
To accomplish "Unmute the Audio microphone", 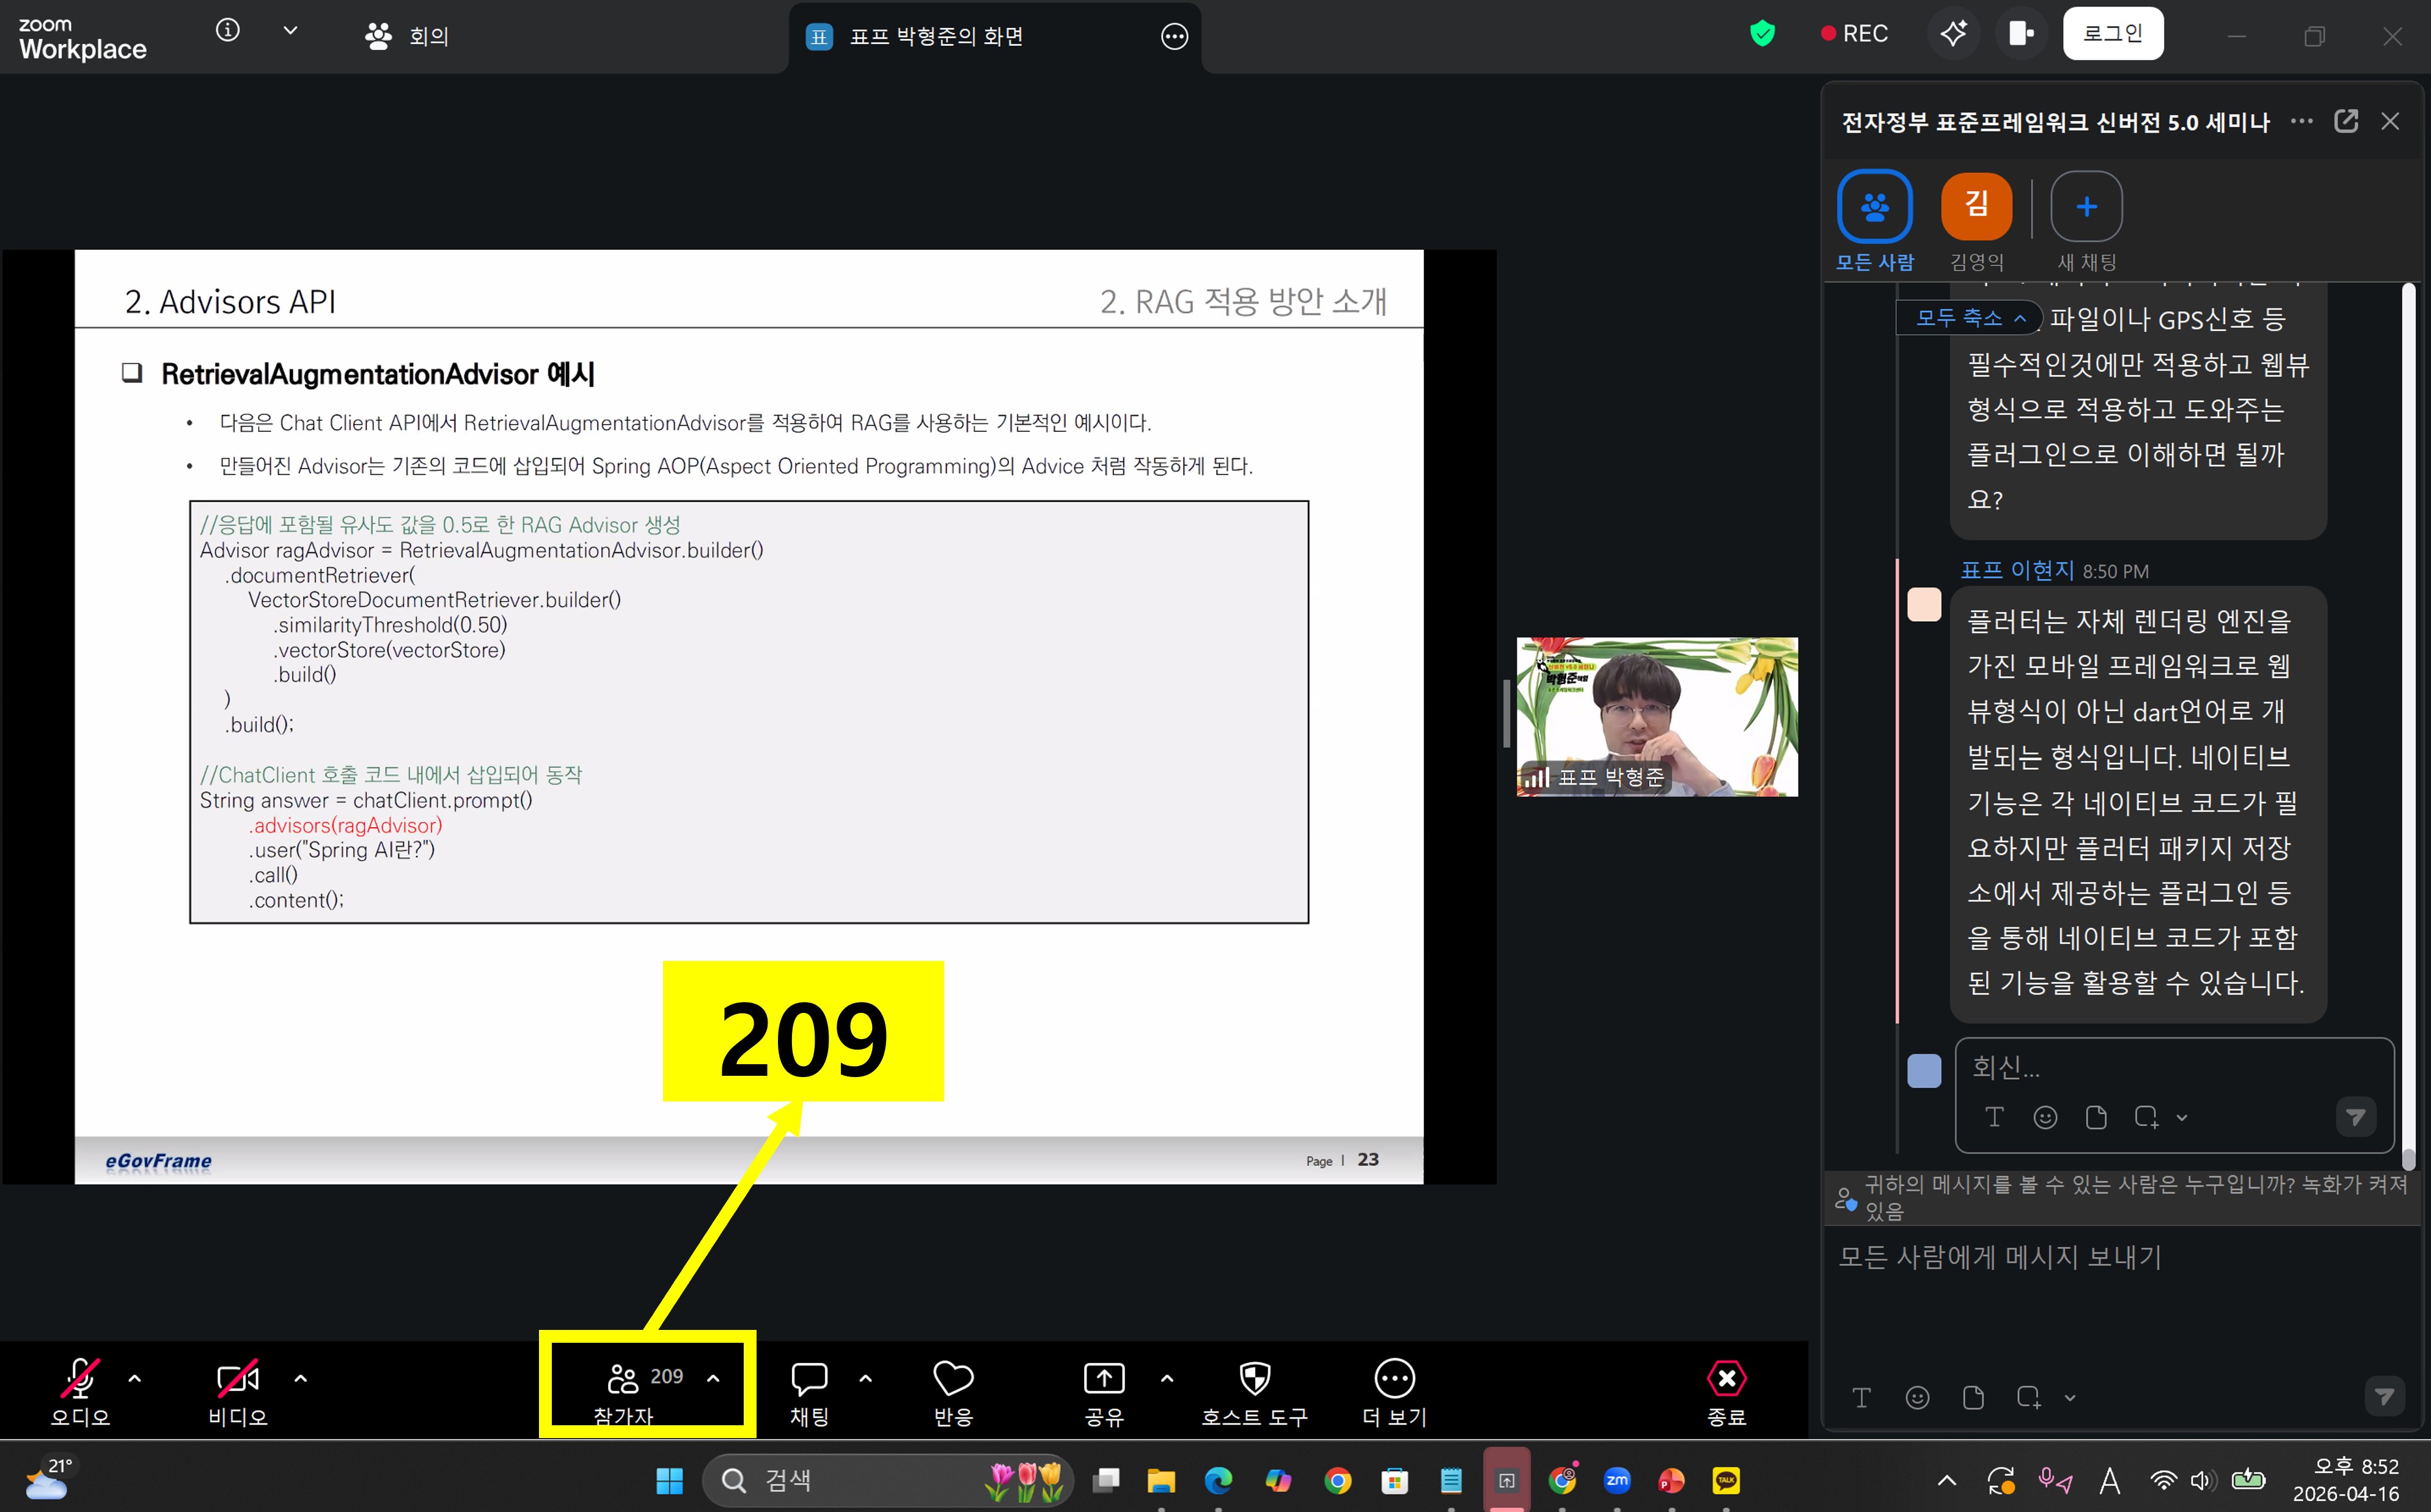I will 80,1380.
